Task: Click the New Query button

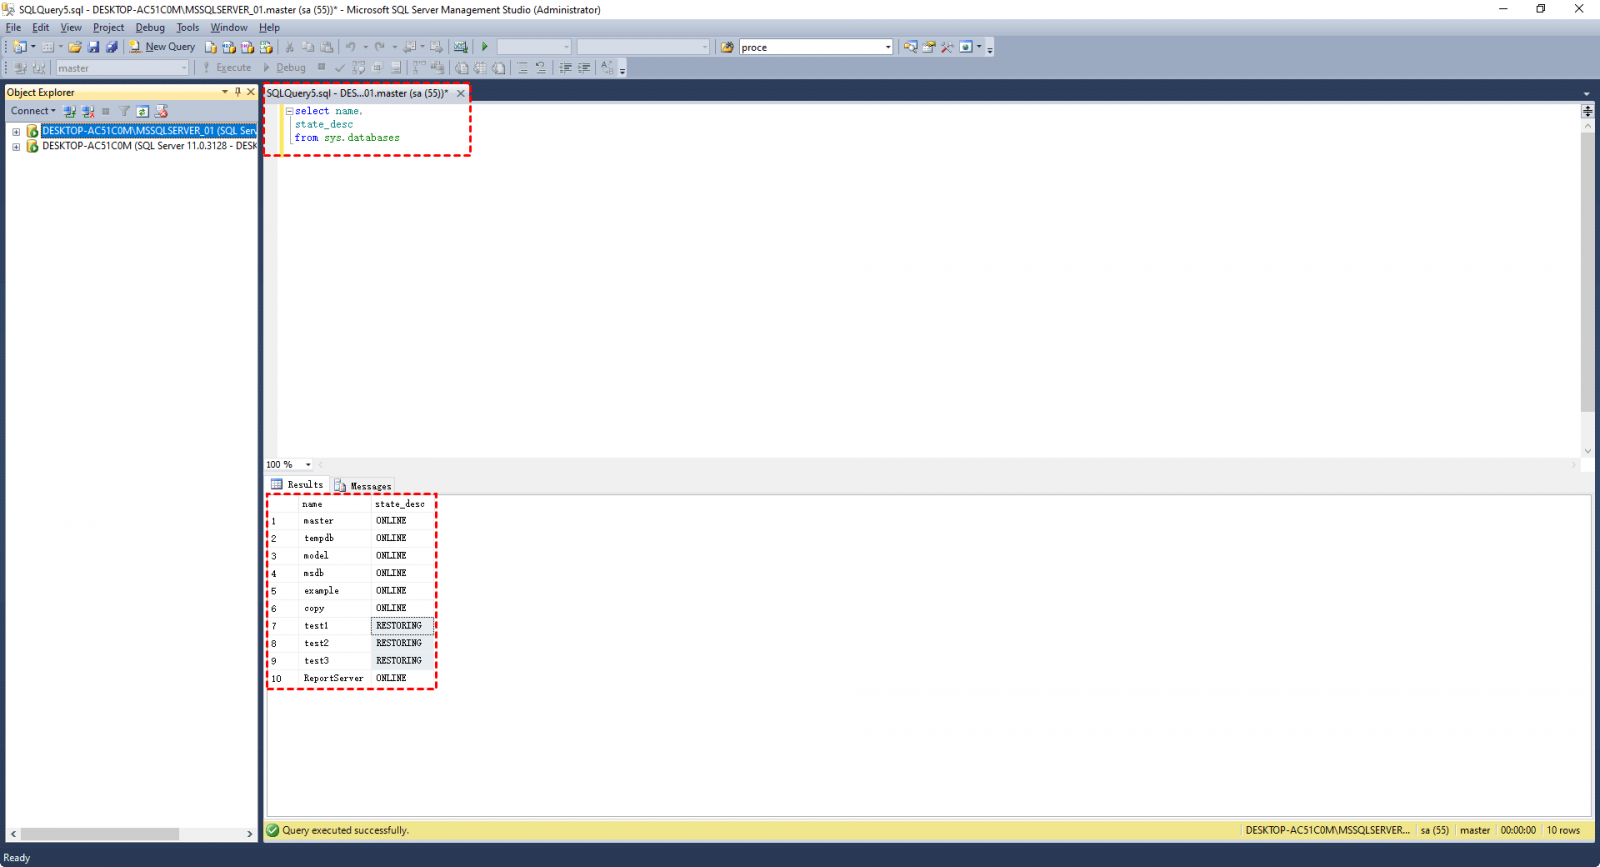Action: point(162,47)
